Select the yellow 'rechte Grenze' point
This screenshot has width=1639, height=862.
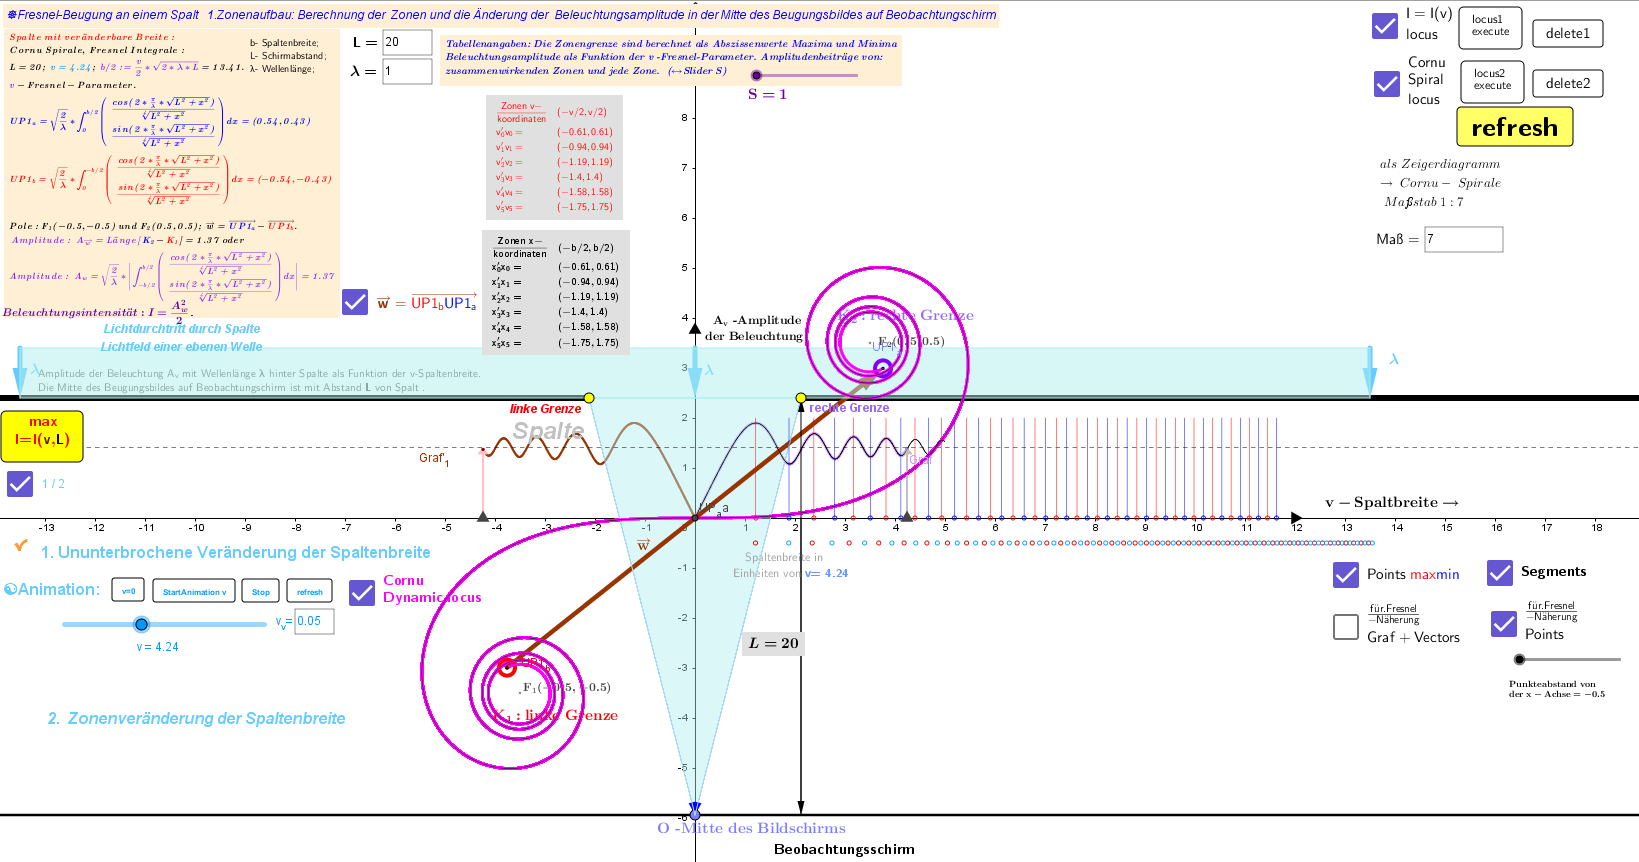coord(801,398)
